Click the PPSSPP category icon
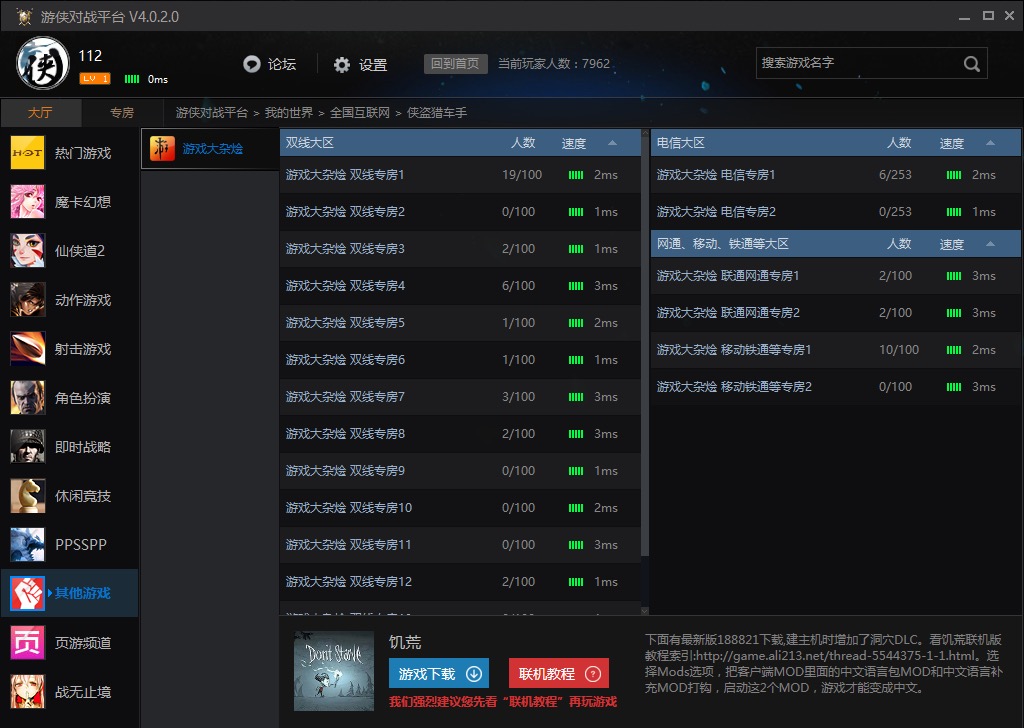This screenshot has width=1024, height=728. click(27, 545)
